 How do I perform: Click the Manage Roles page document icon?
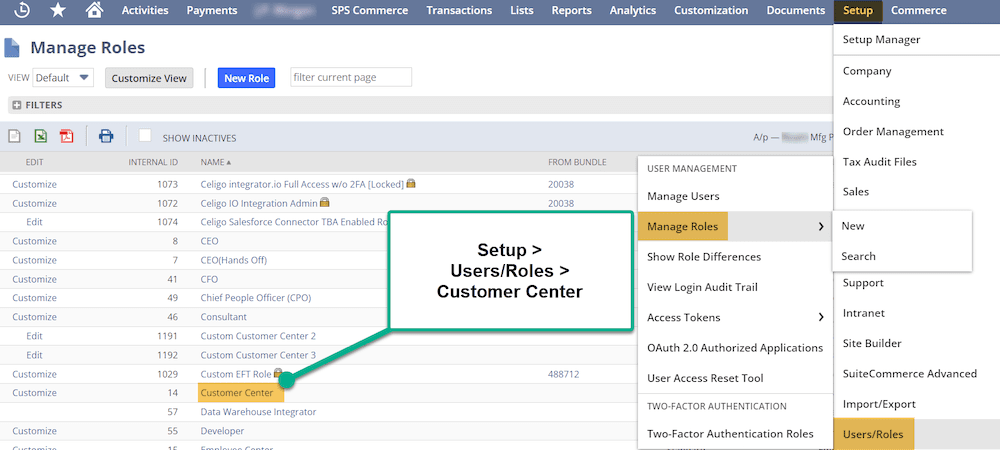click(12, 48)
